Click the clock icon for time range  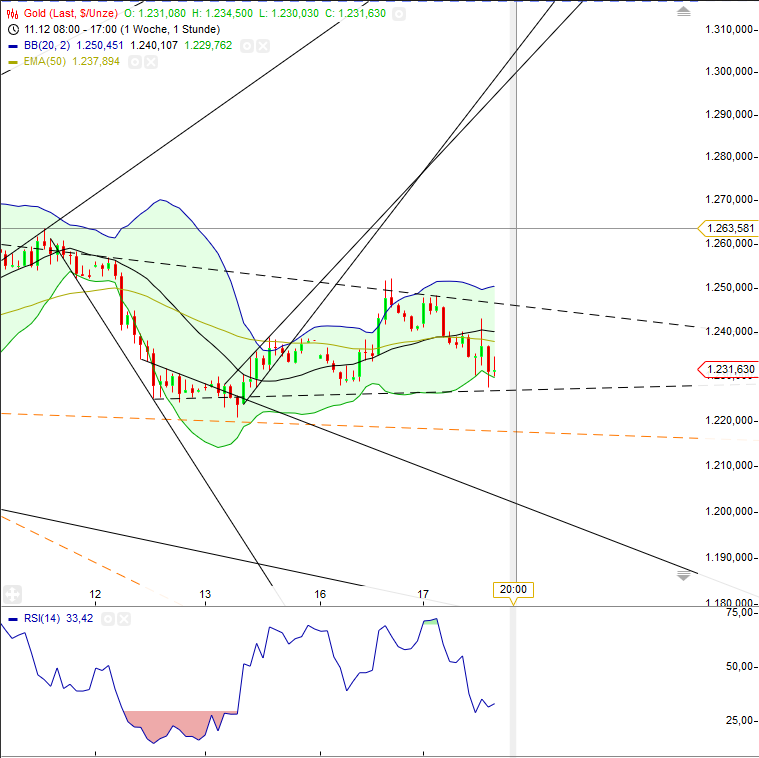pos(14,30)
